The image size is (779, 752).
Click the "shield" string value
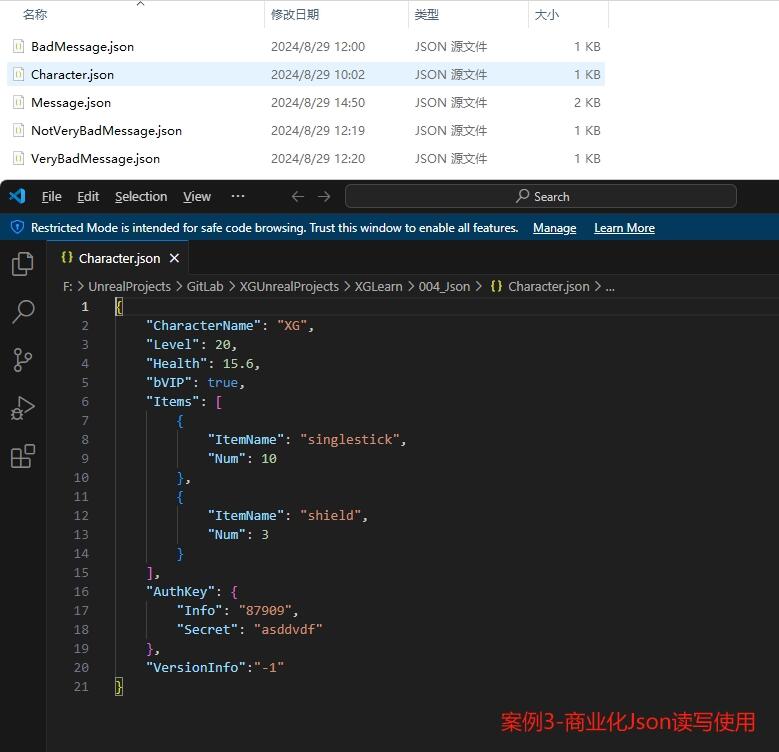click(330, 516)
